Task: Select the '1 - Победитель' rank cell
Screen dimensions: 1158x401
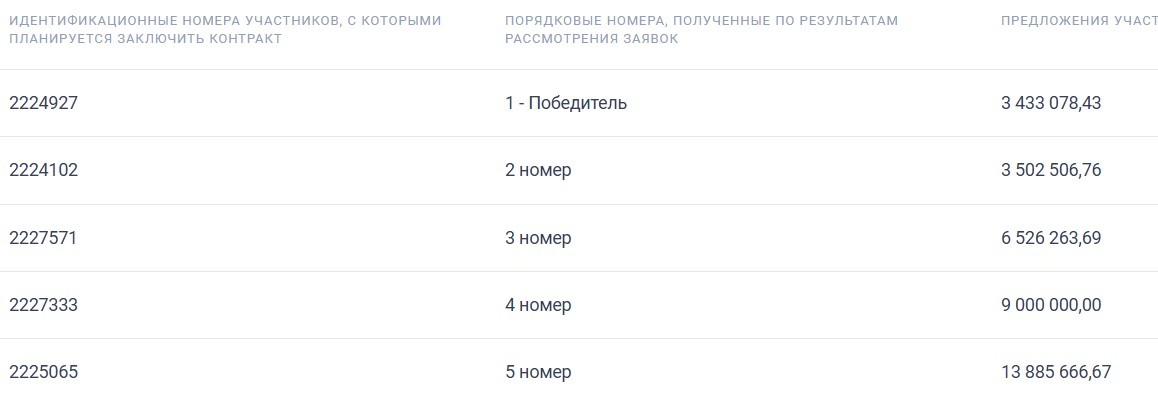Action: tap(566, 103)
